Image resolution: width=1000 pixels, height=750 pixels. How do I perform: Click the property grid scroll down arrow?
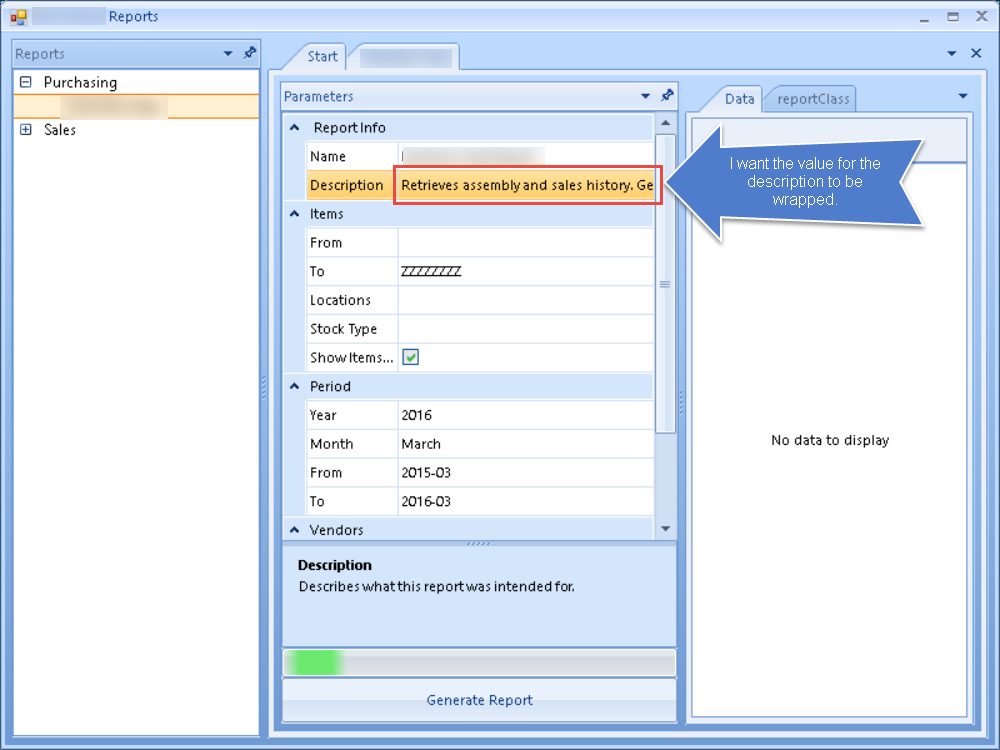665,529
